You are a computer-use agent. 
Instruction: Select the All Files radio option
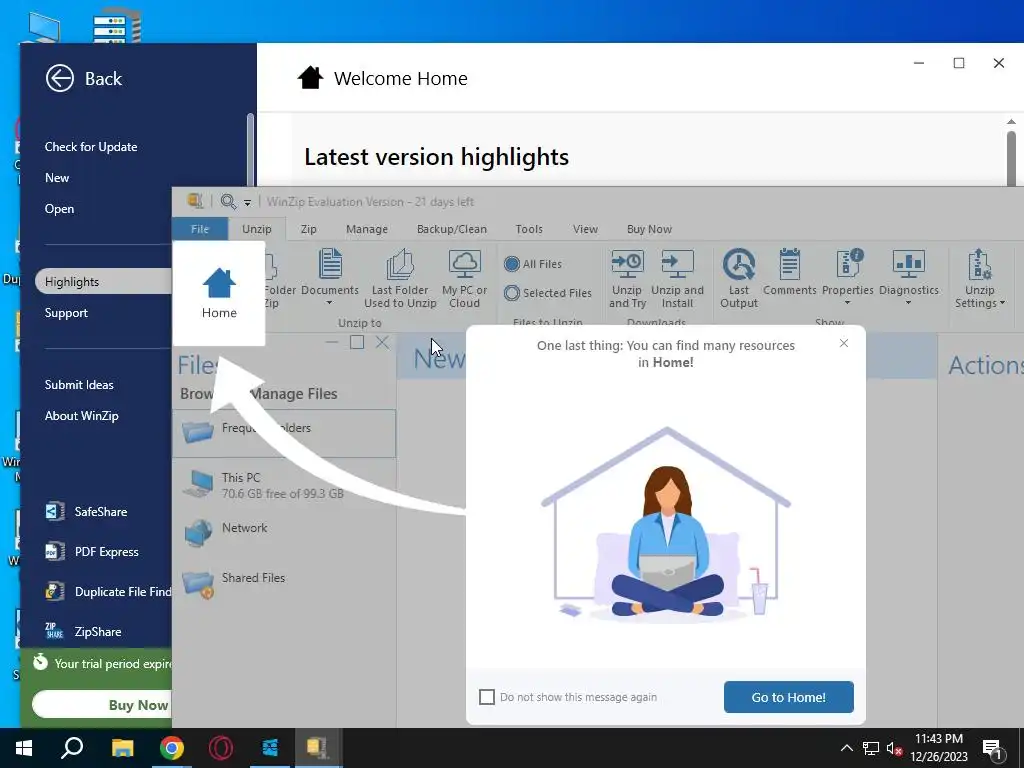point(533,264)
